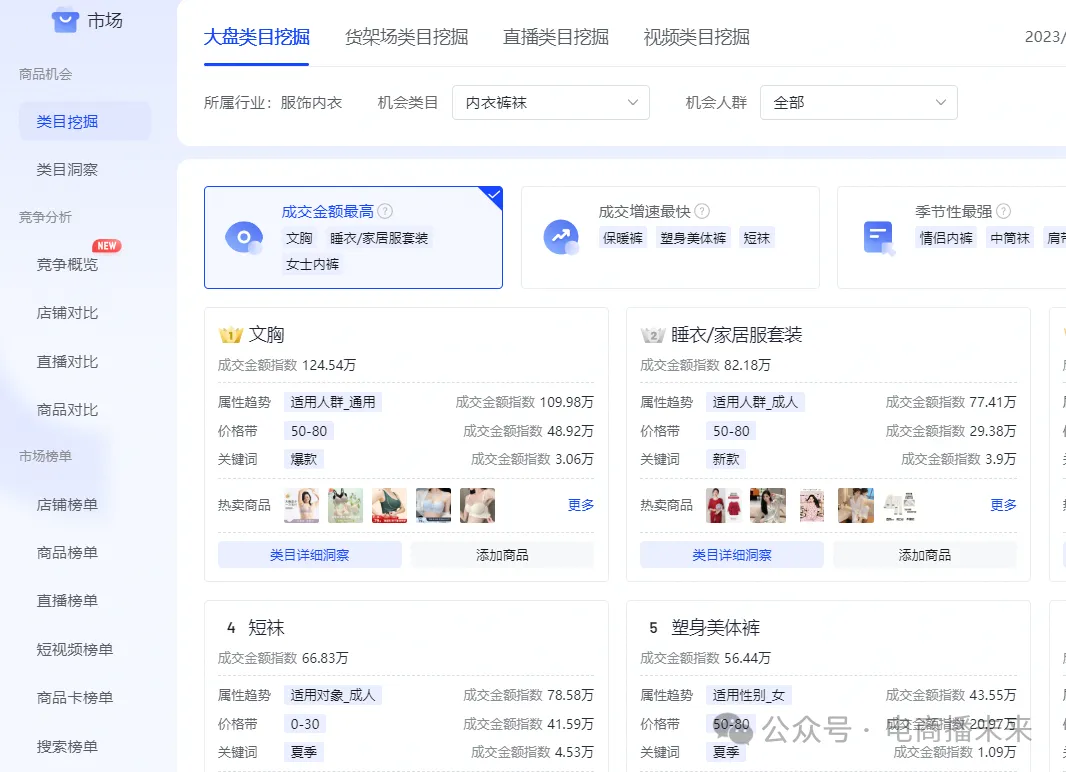The width and height of the screenshot is (1066, 772).
Task: Click the eye icon in 成交金额最高 card
Action: [x=243, y=238]
